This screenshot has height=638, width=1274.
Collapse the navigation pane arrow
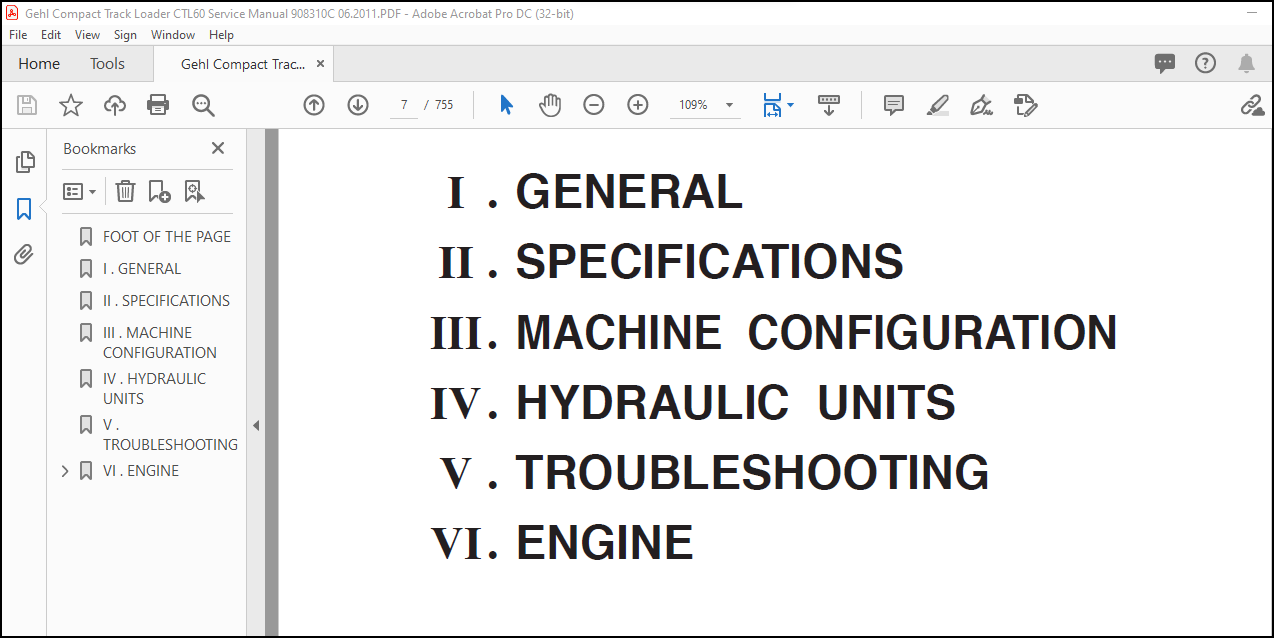[255, 425]
